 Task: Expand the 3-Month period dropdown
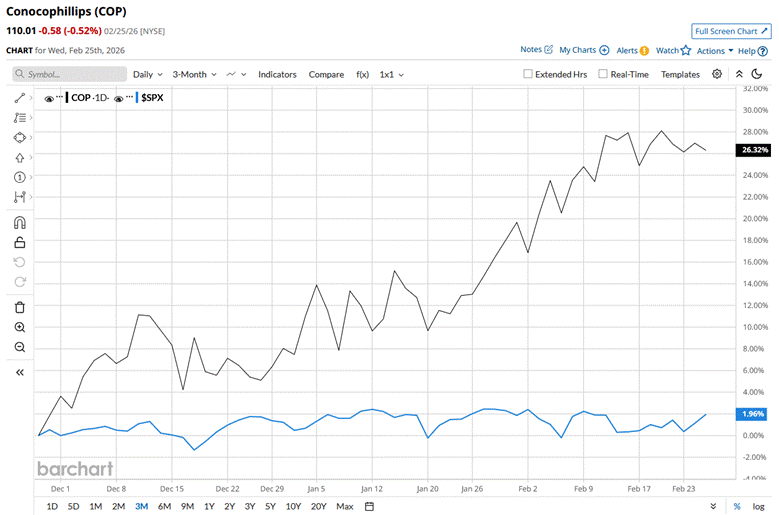195,74
